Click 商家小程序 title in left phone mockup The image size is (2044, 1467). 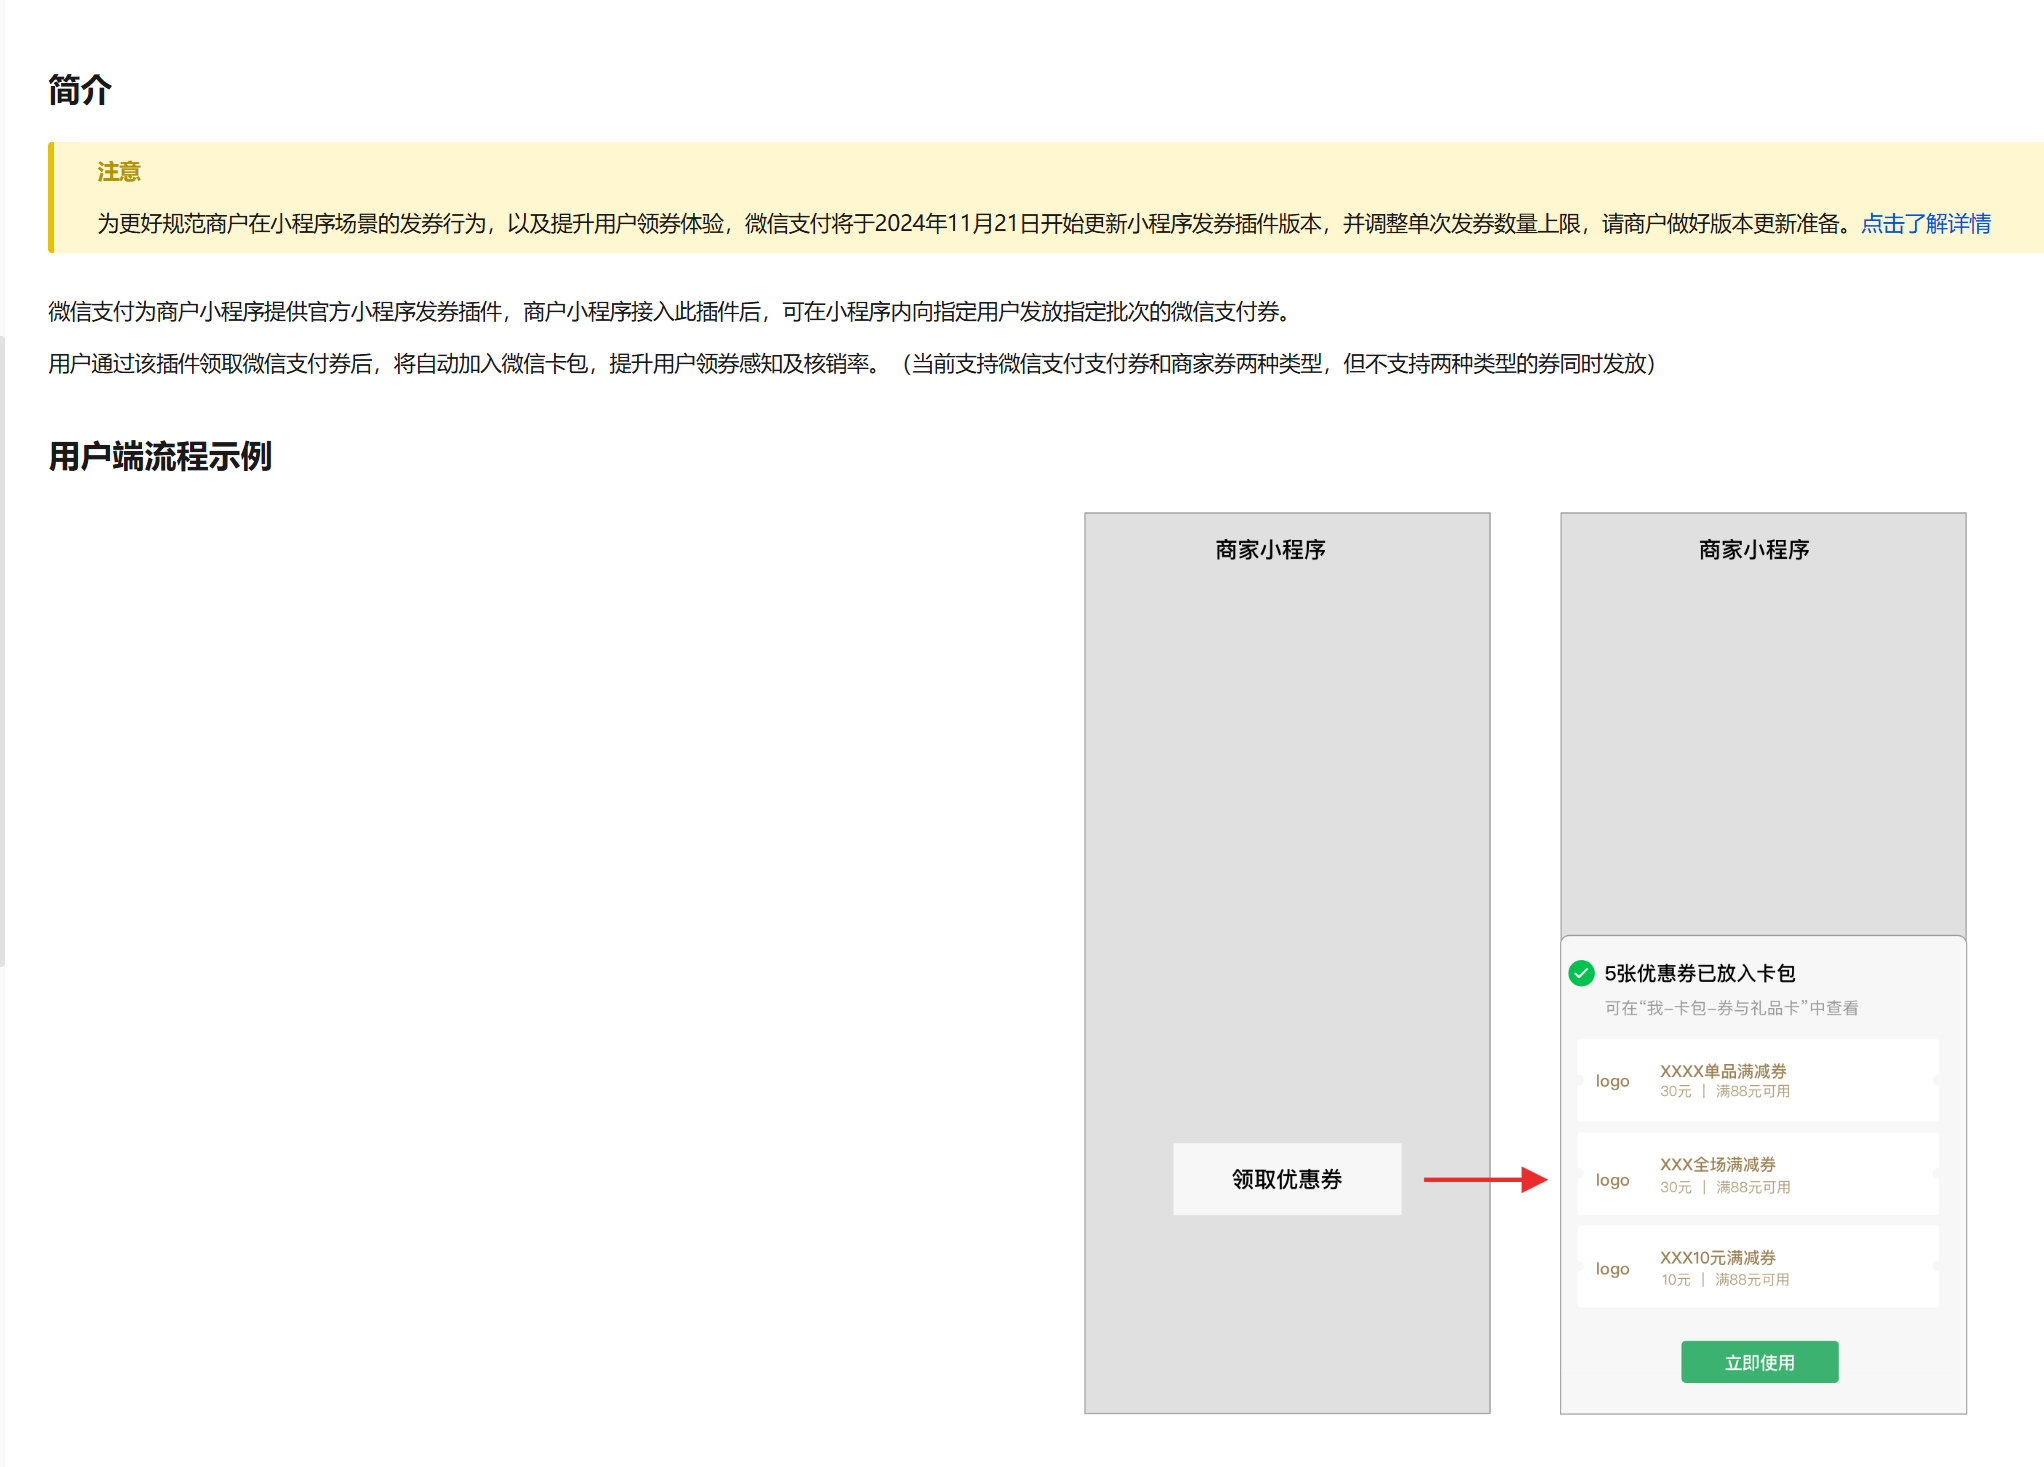1270,550
